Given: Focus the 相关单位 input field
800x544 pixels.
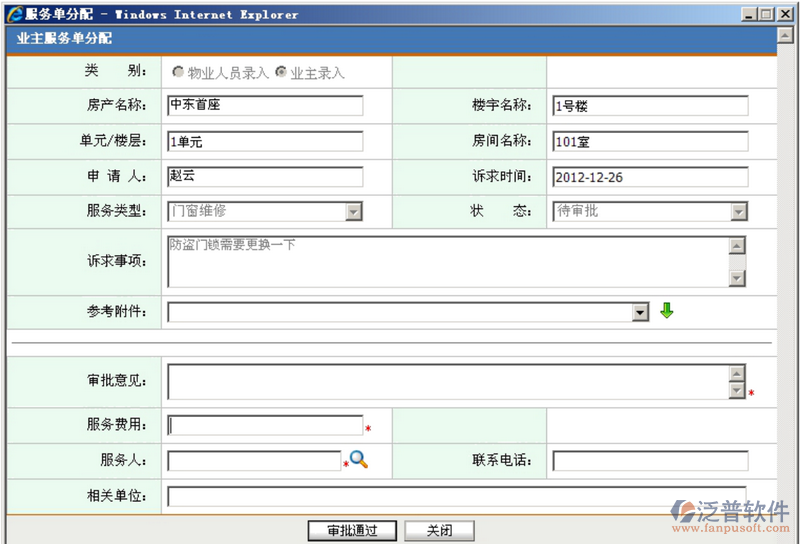Looking at the screenshot, I should [x=457, y=496].
